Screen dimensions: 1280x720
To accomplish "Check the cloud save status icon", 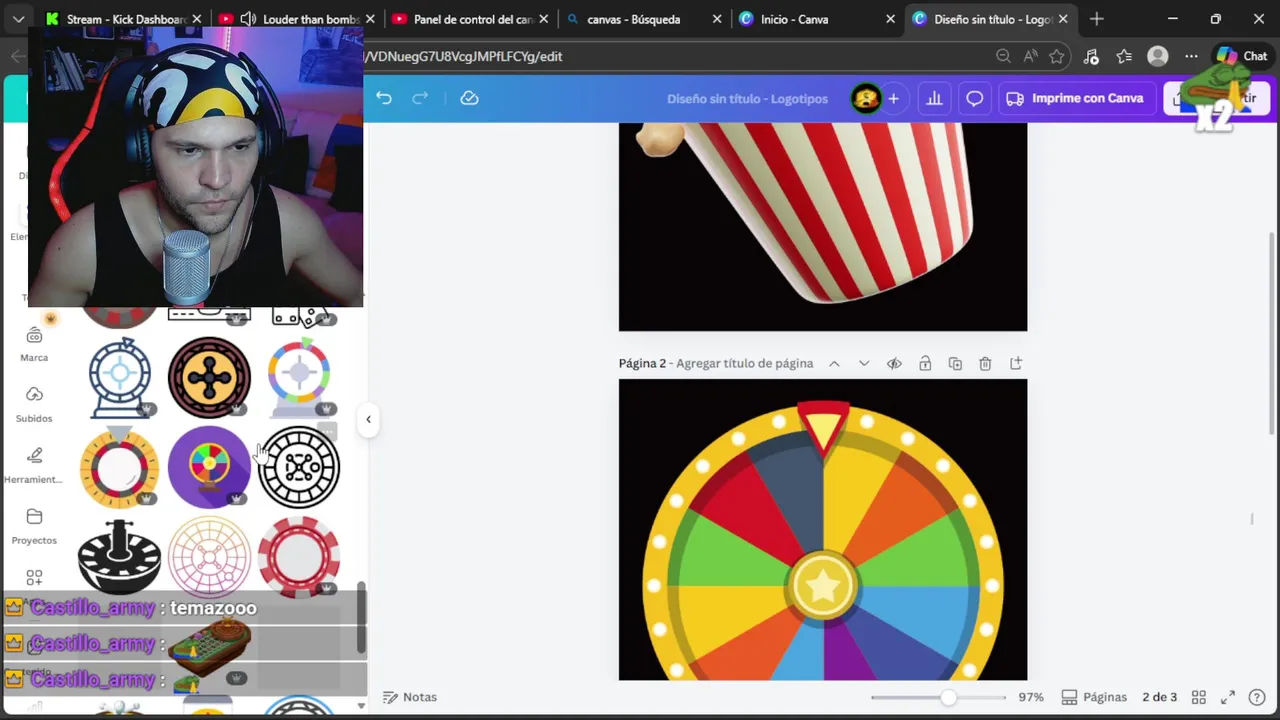I will coord(469,98).
